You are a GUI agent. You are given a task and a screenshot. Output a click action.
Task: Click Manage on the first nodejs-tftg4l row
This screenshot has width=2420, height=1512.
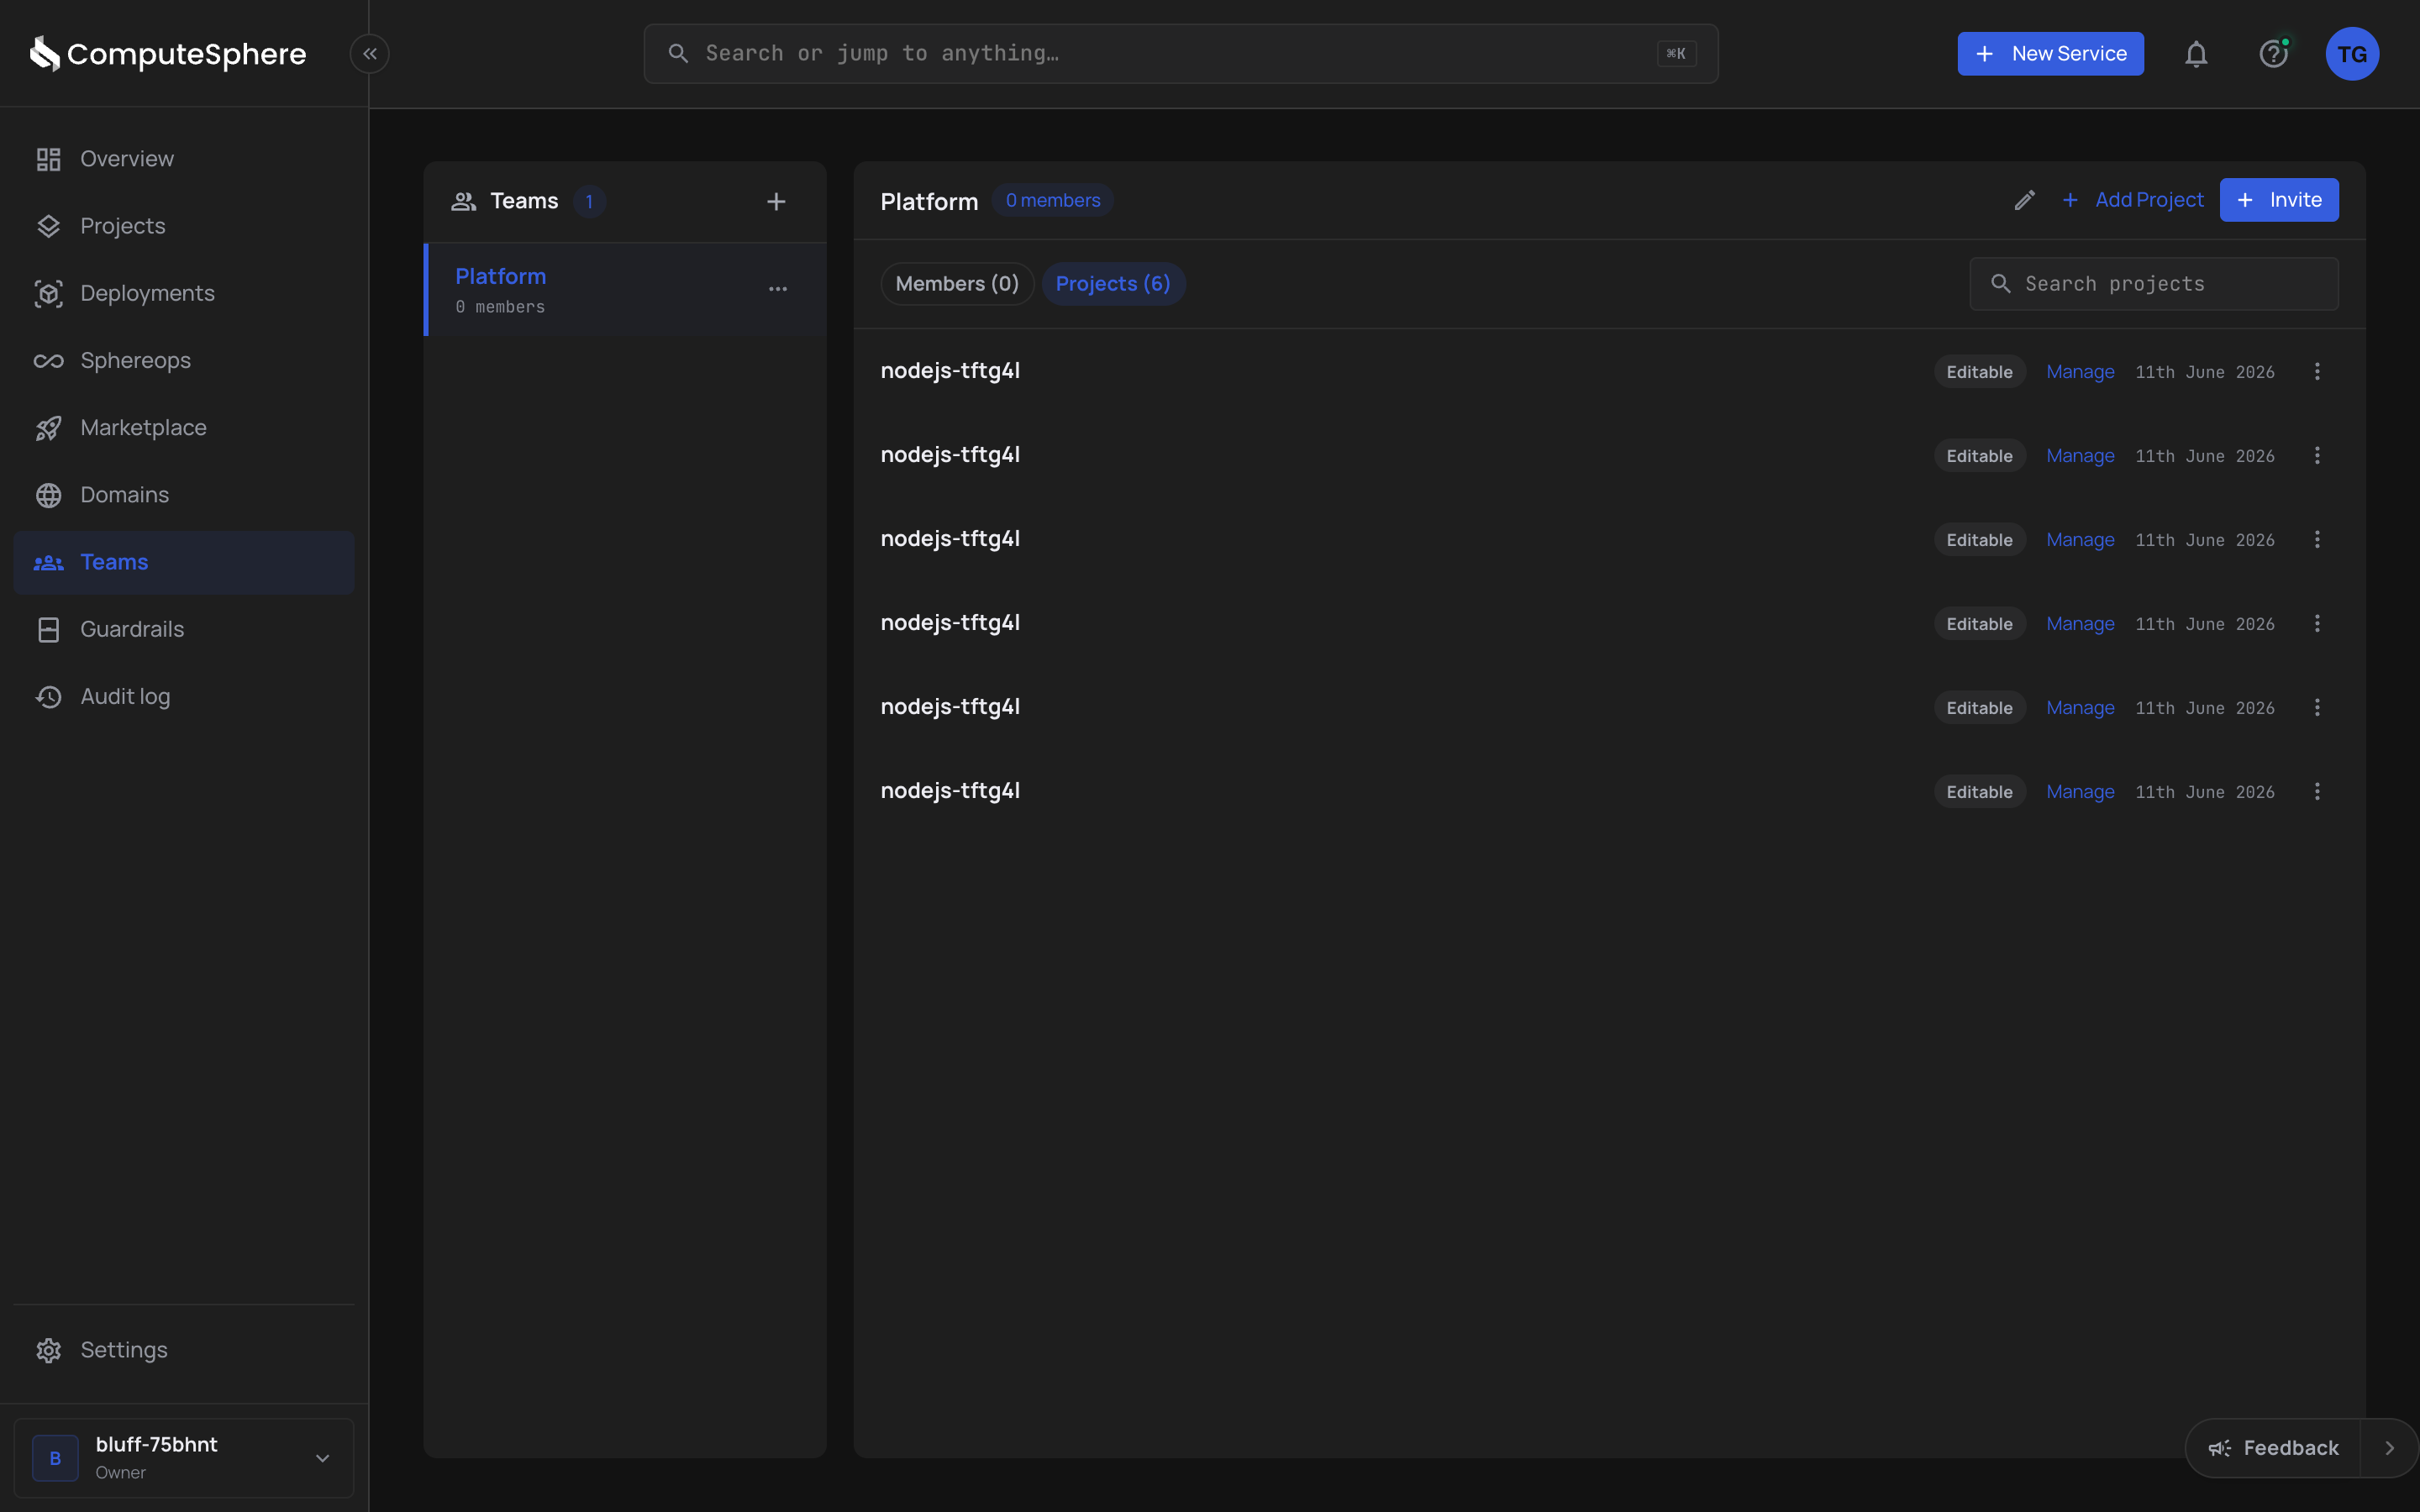[2080, 372]
